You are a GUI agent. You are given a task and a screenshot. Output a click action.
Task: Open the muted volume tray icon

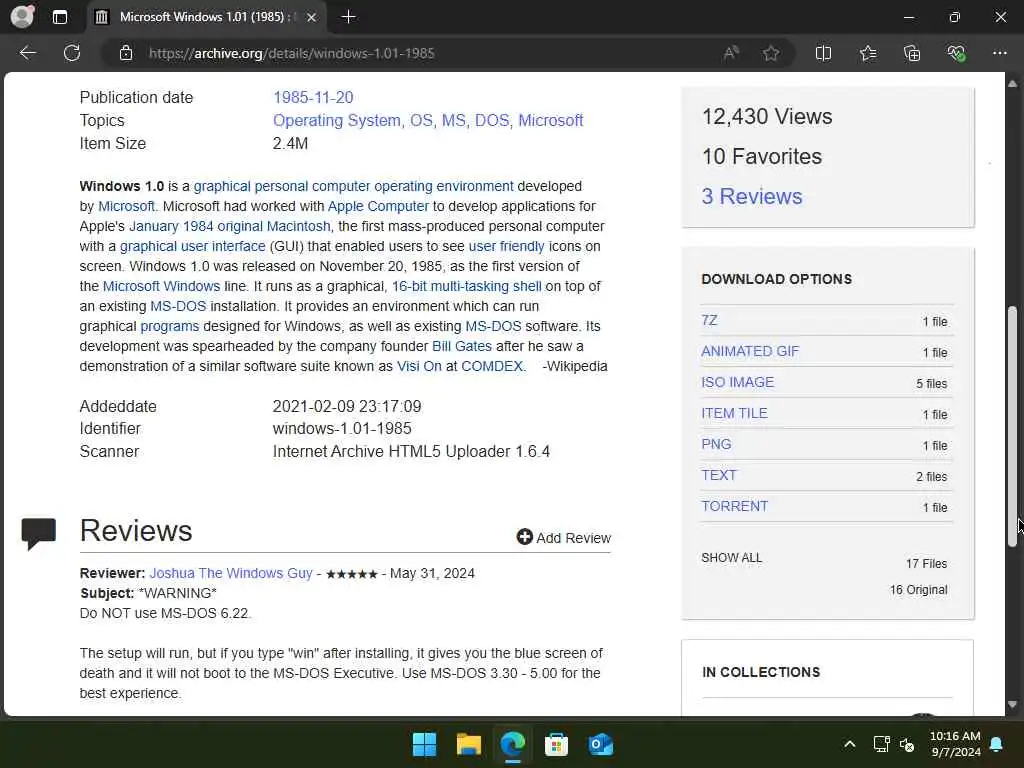coord(907,744)
